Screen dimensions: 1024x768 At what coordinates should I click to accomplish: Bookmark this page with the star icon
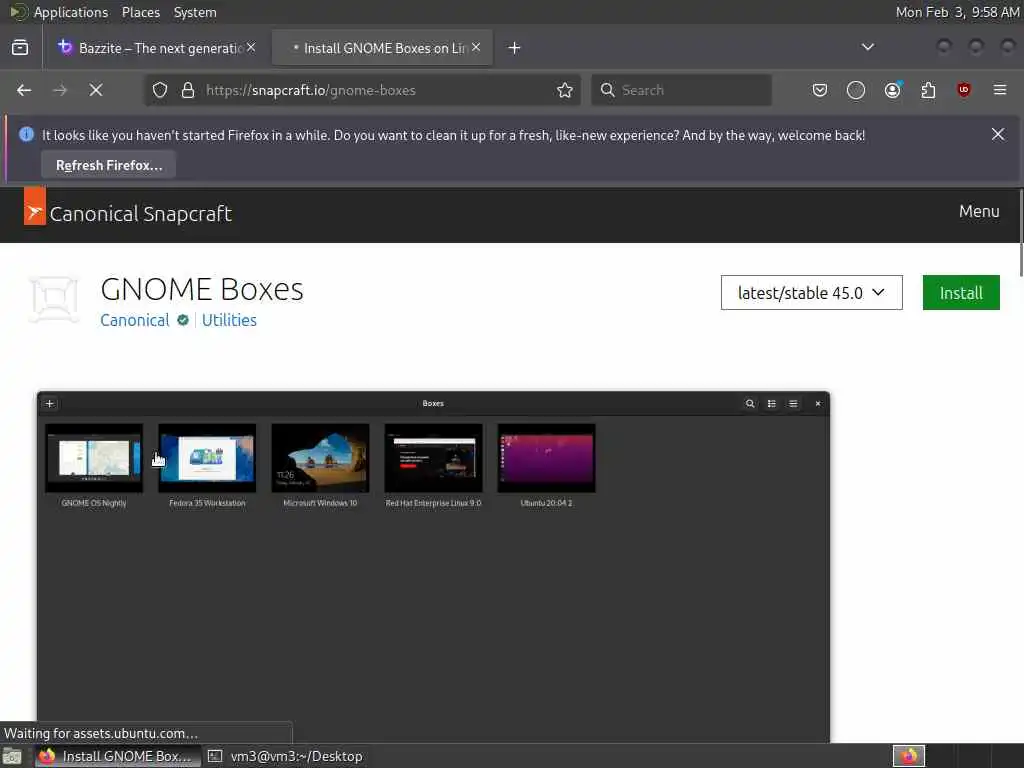[565, 90]
